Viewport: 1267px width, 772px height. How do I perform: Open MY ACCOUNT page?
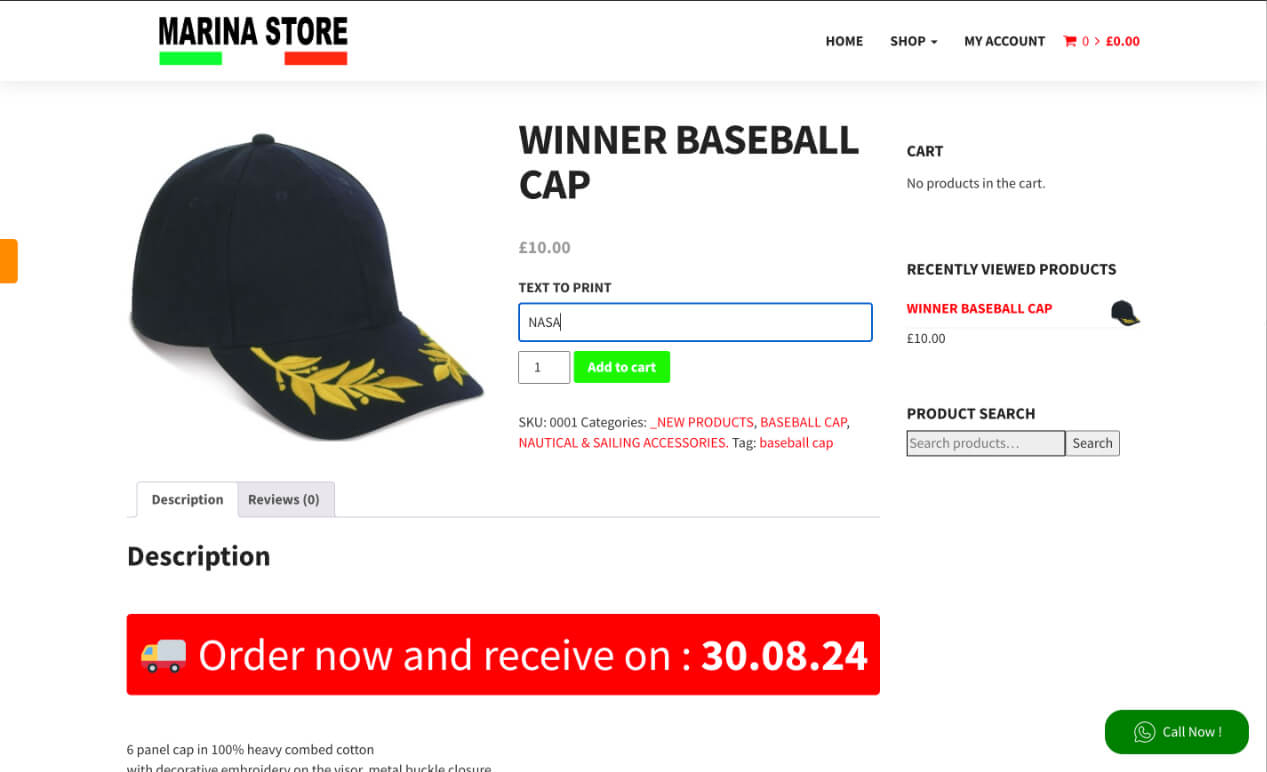coord(1004,41)
